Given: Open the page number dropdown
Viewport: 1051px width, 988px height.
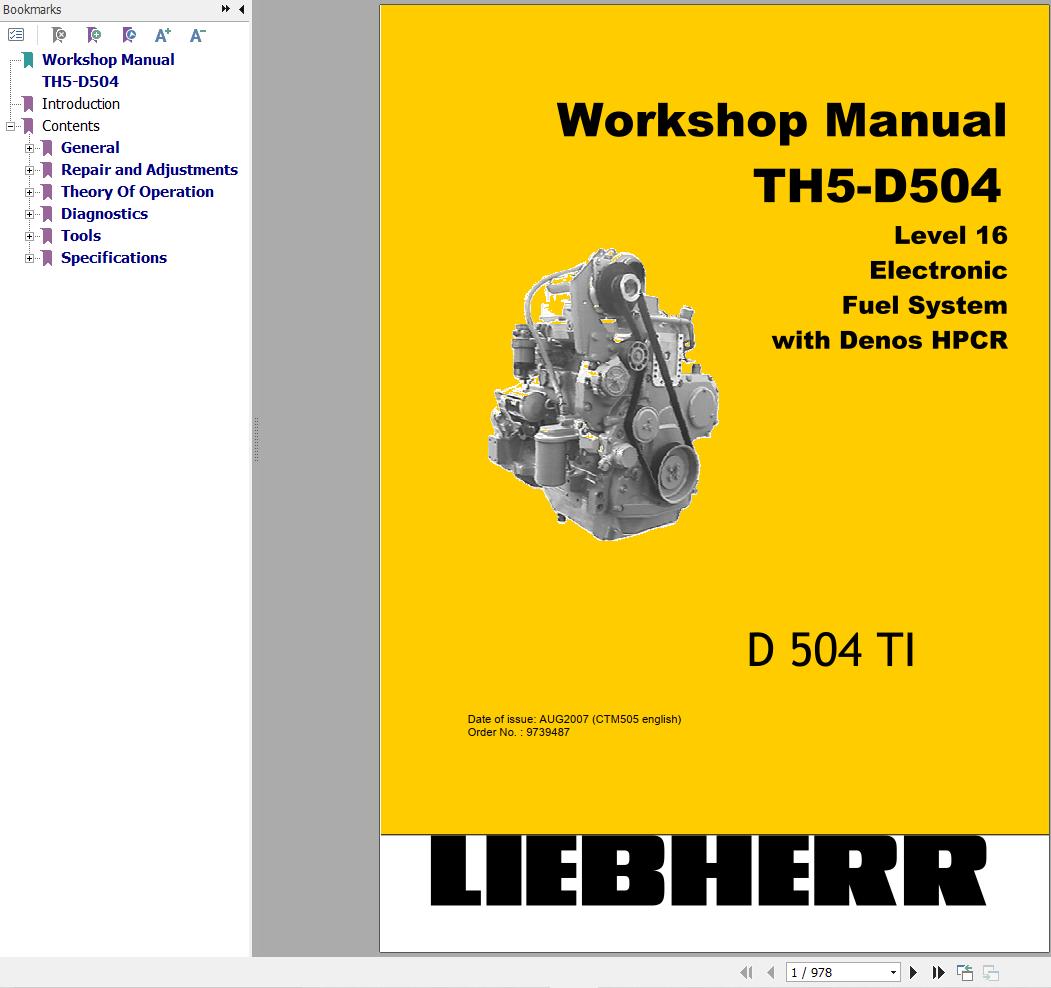Looking at the screenshot, I should [x=893, y=972].
